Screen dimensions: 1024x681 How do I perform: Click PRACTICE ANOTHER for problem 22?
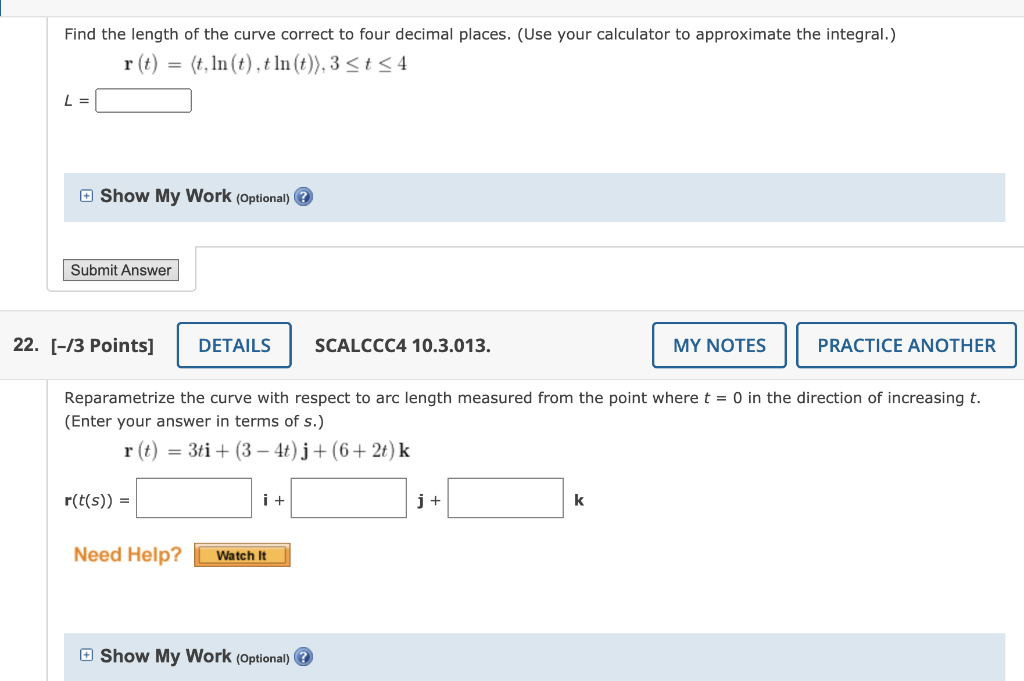(x=906, y=344)
